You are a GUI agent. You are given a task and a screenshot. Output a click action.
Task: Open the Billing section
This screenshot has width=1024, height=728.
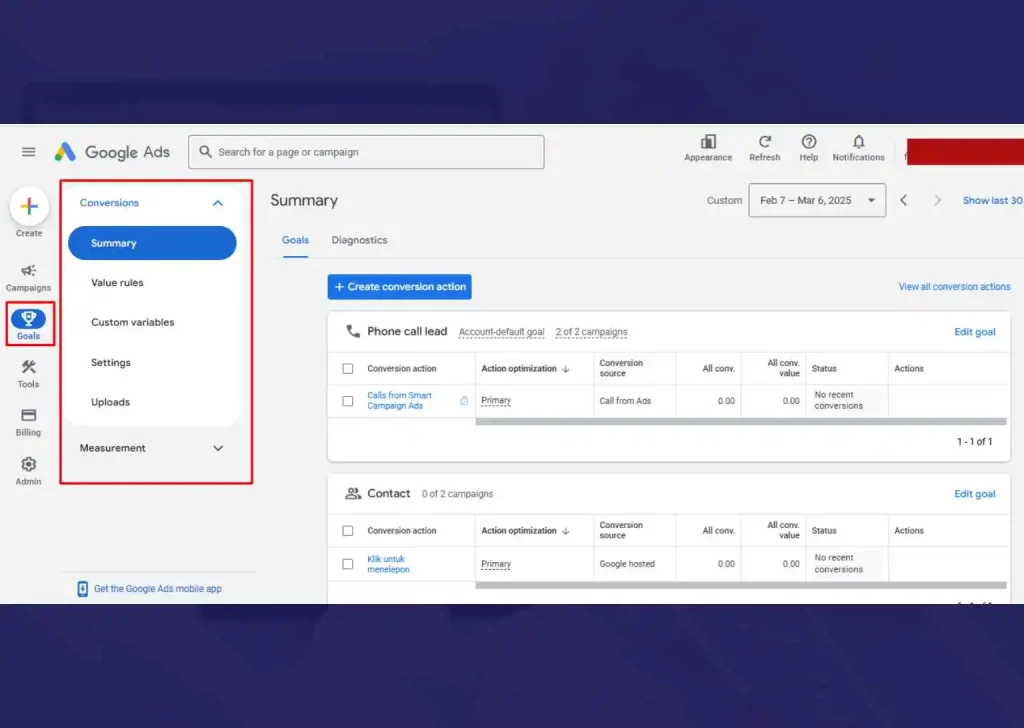tap(28, 422)
